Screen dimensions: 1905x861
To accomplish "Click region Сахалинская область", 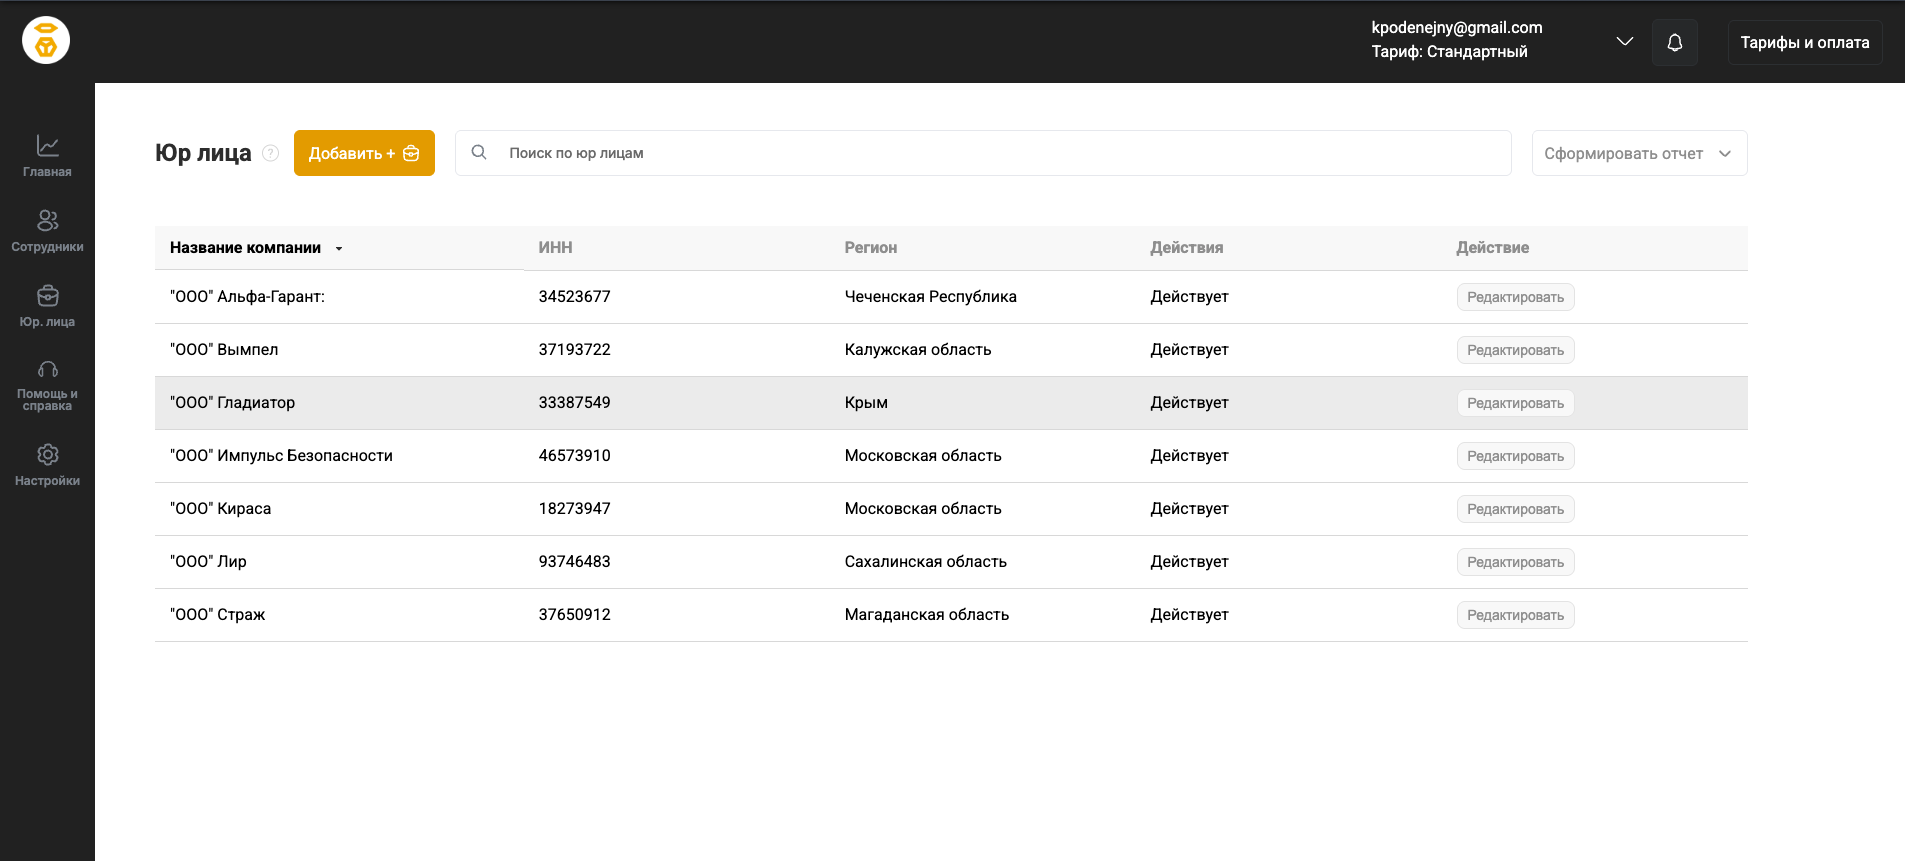I will click(925, 562).
